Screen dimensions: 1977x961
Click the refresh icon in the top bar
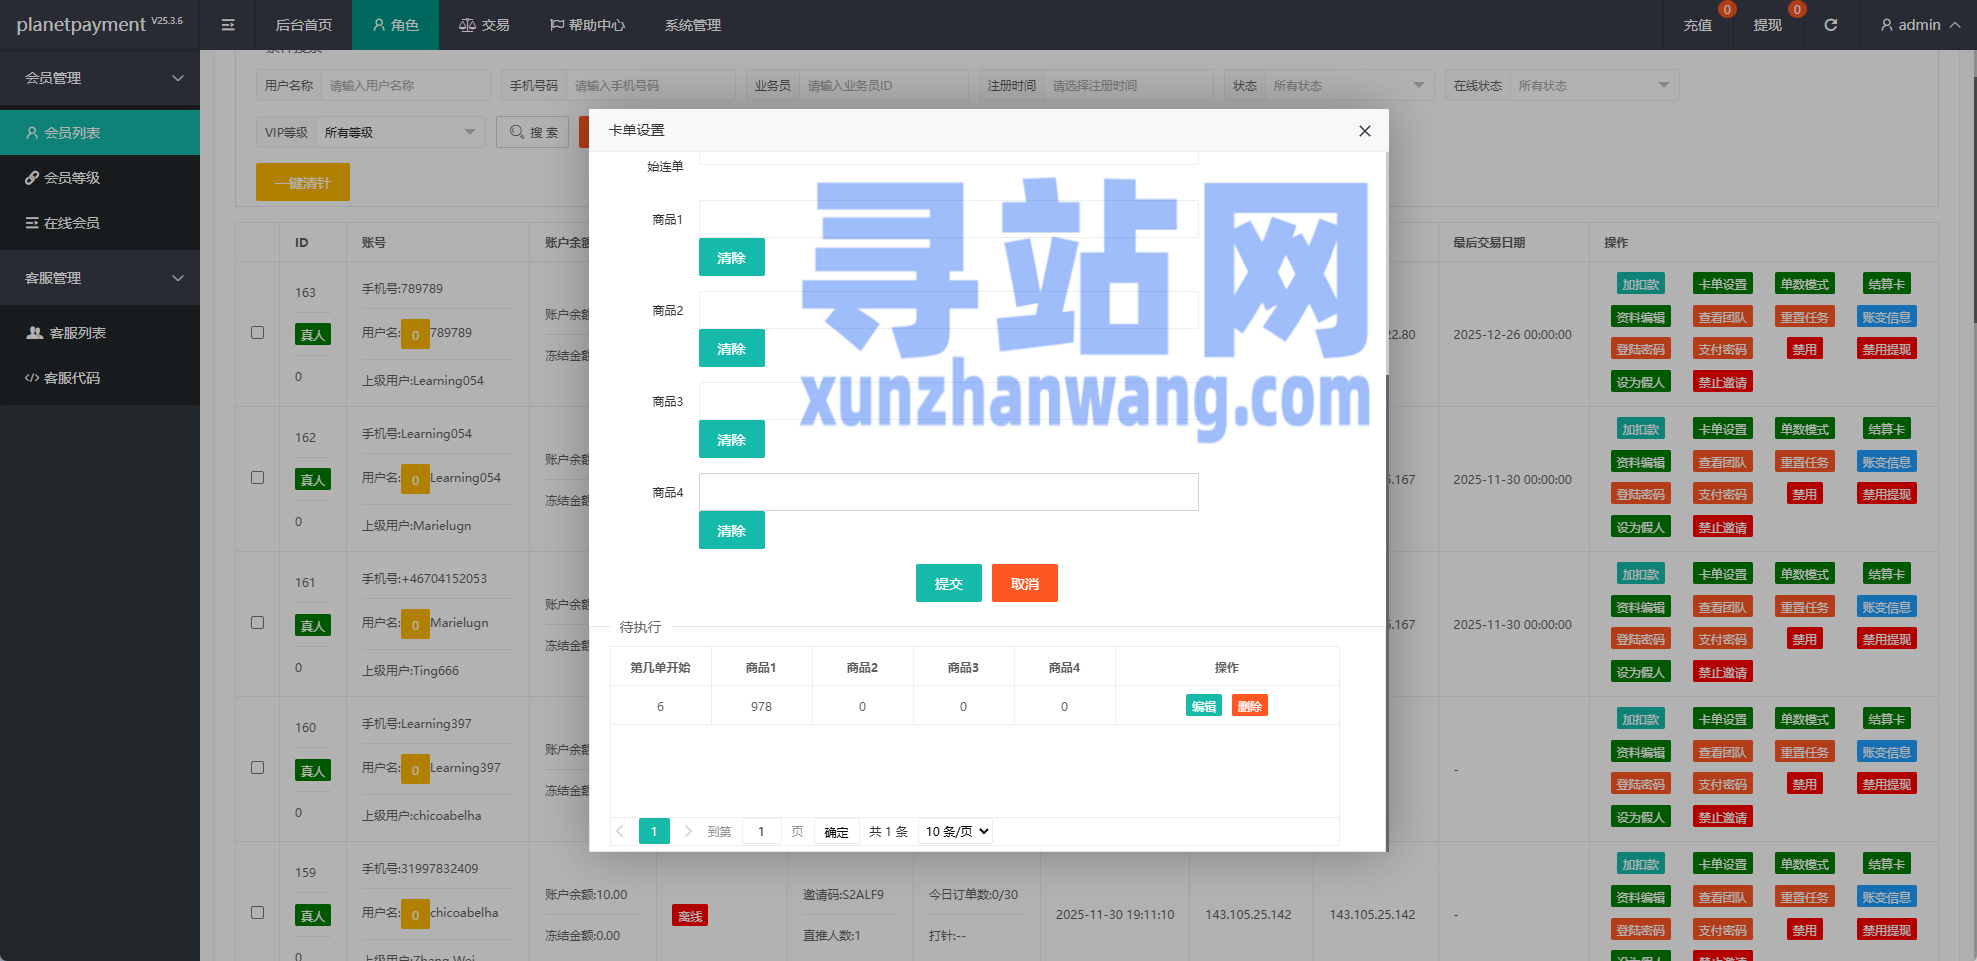pyautogui.click(x=1832, y=25)
